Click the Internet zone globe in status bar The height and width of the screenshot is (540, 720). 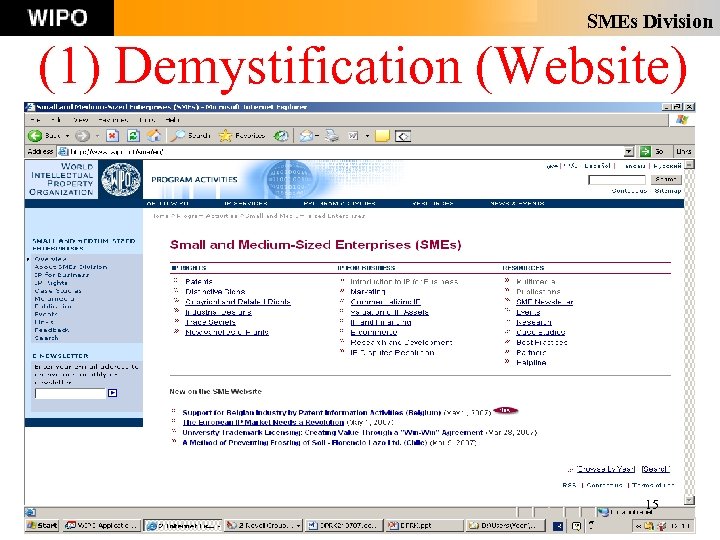click(x=603, y=512)
